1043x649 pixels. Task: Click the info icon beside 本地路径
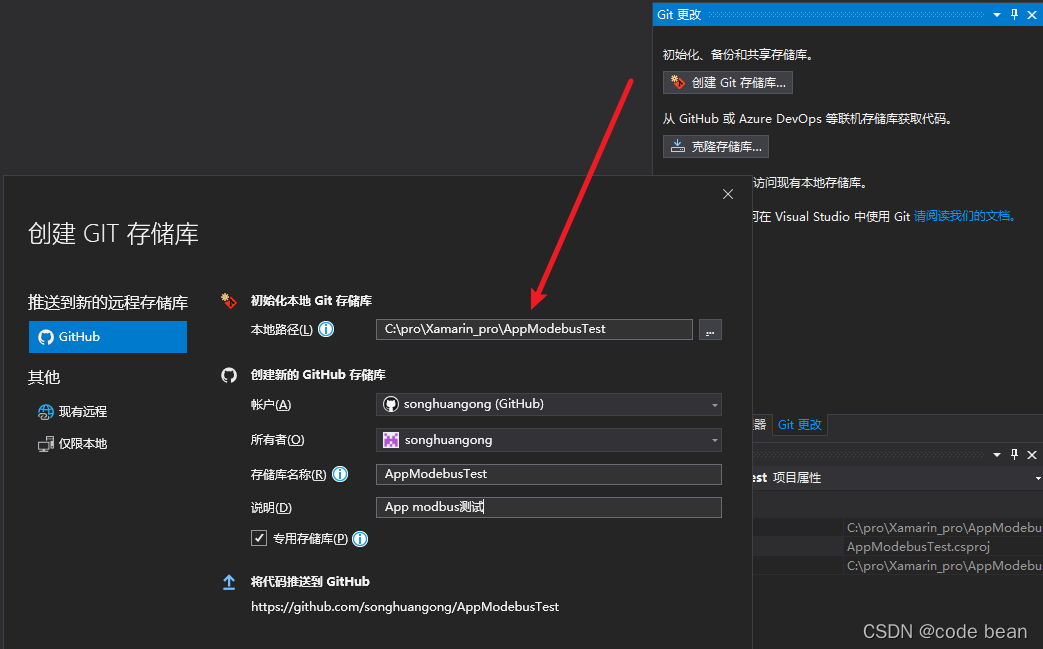pos(326,329)
